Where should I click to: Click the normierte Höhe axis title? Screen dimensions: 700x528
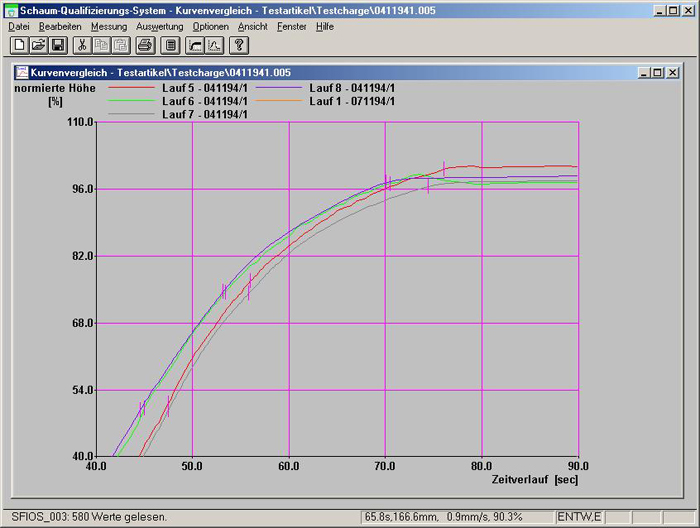pyautogui.click(x=55, y=88)
